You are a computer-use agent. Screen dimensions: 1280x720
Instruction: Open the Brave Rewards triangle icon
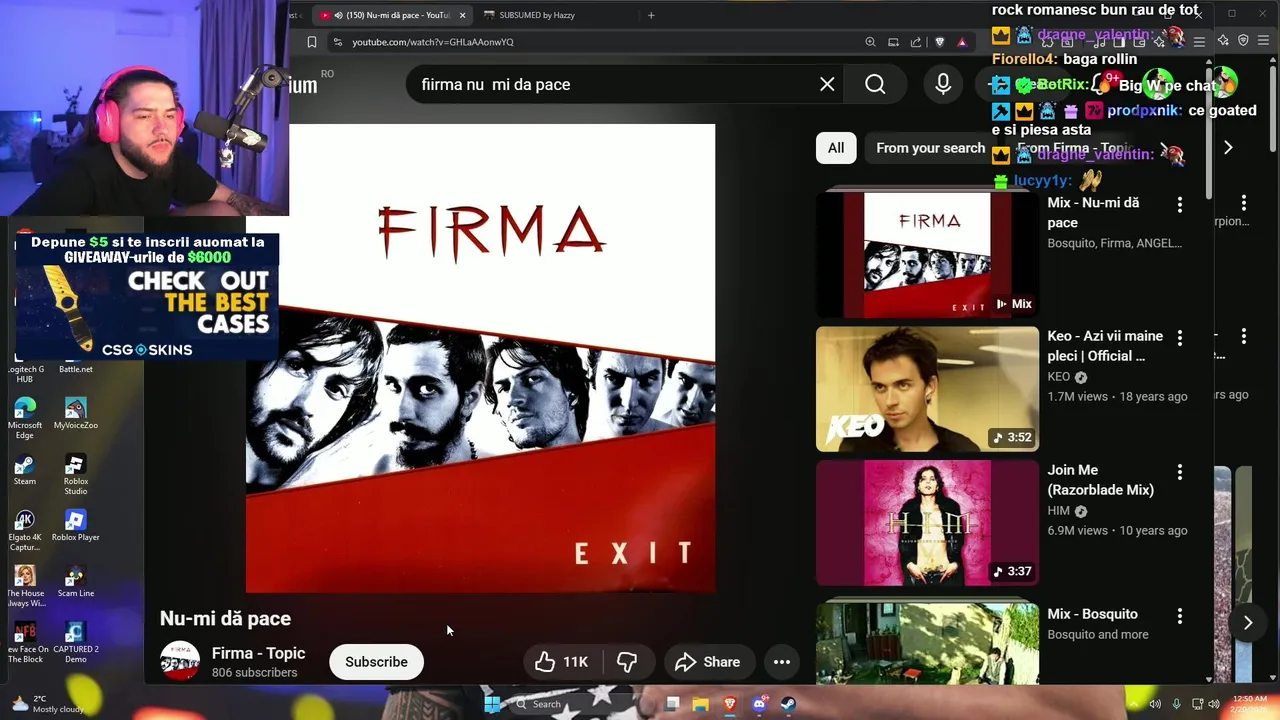pyautogui.click(x=962, y=42)
